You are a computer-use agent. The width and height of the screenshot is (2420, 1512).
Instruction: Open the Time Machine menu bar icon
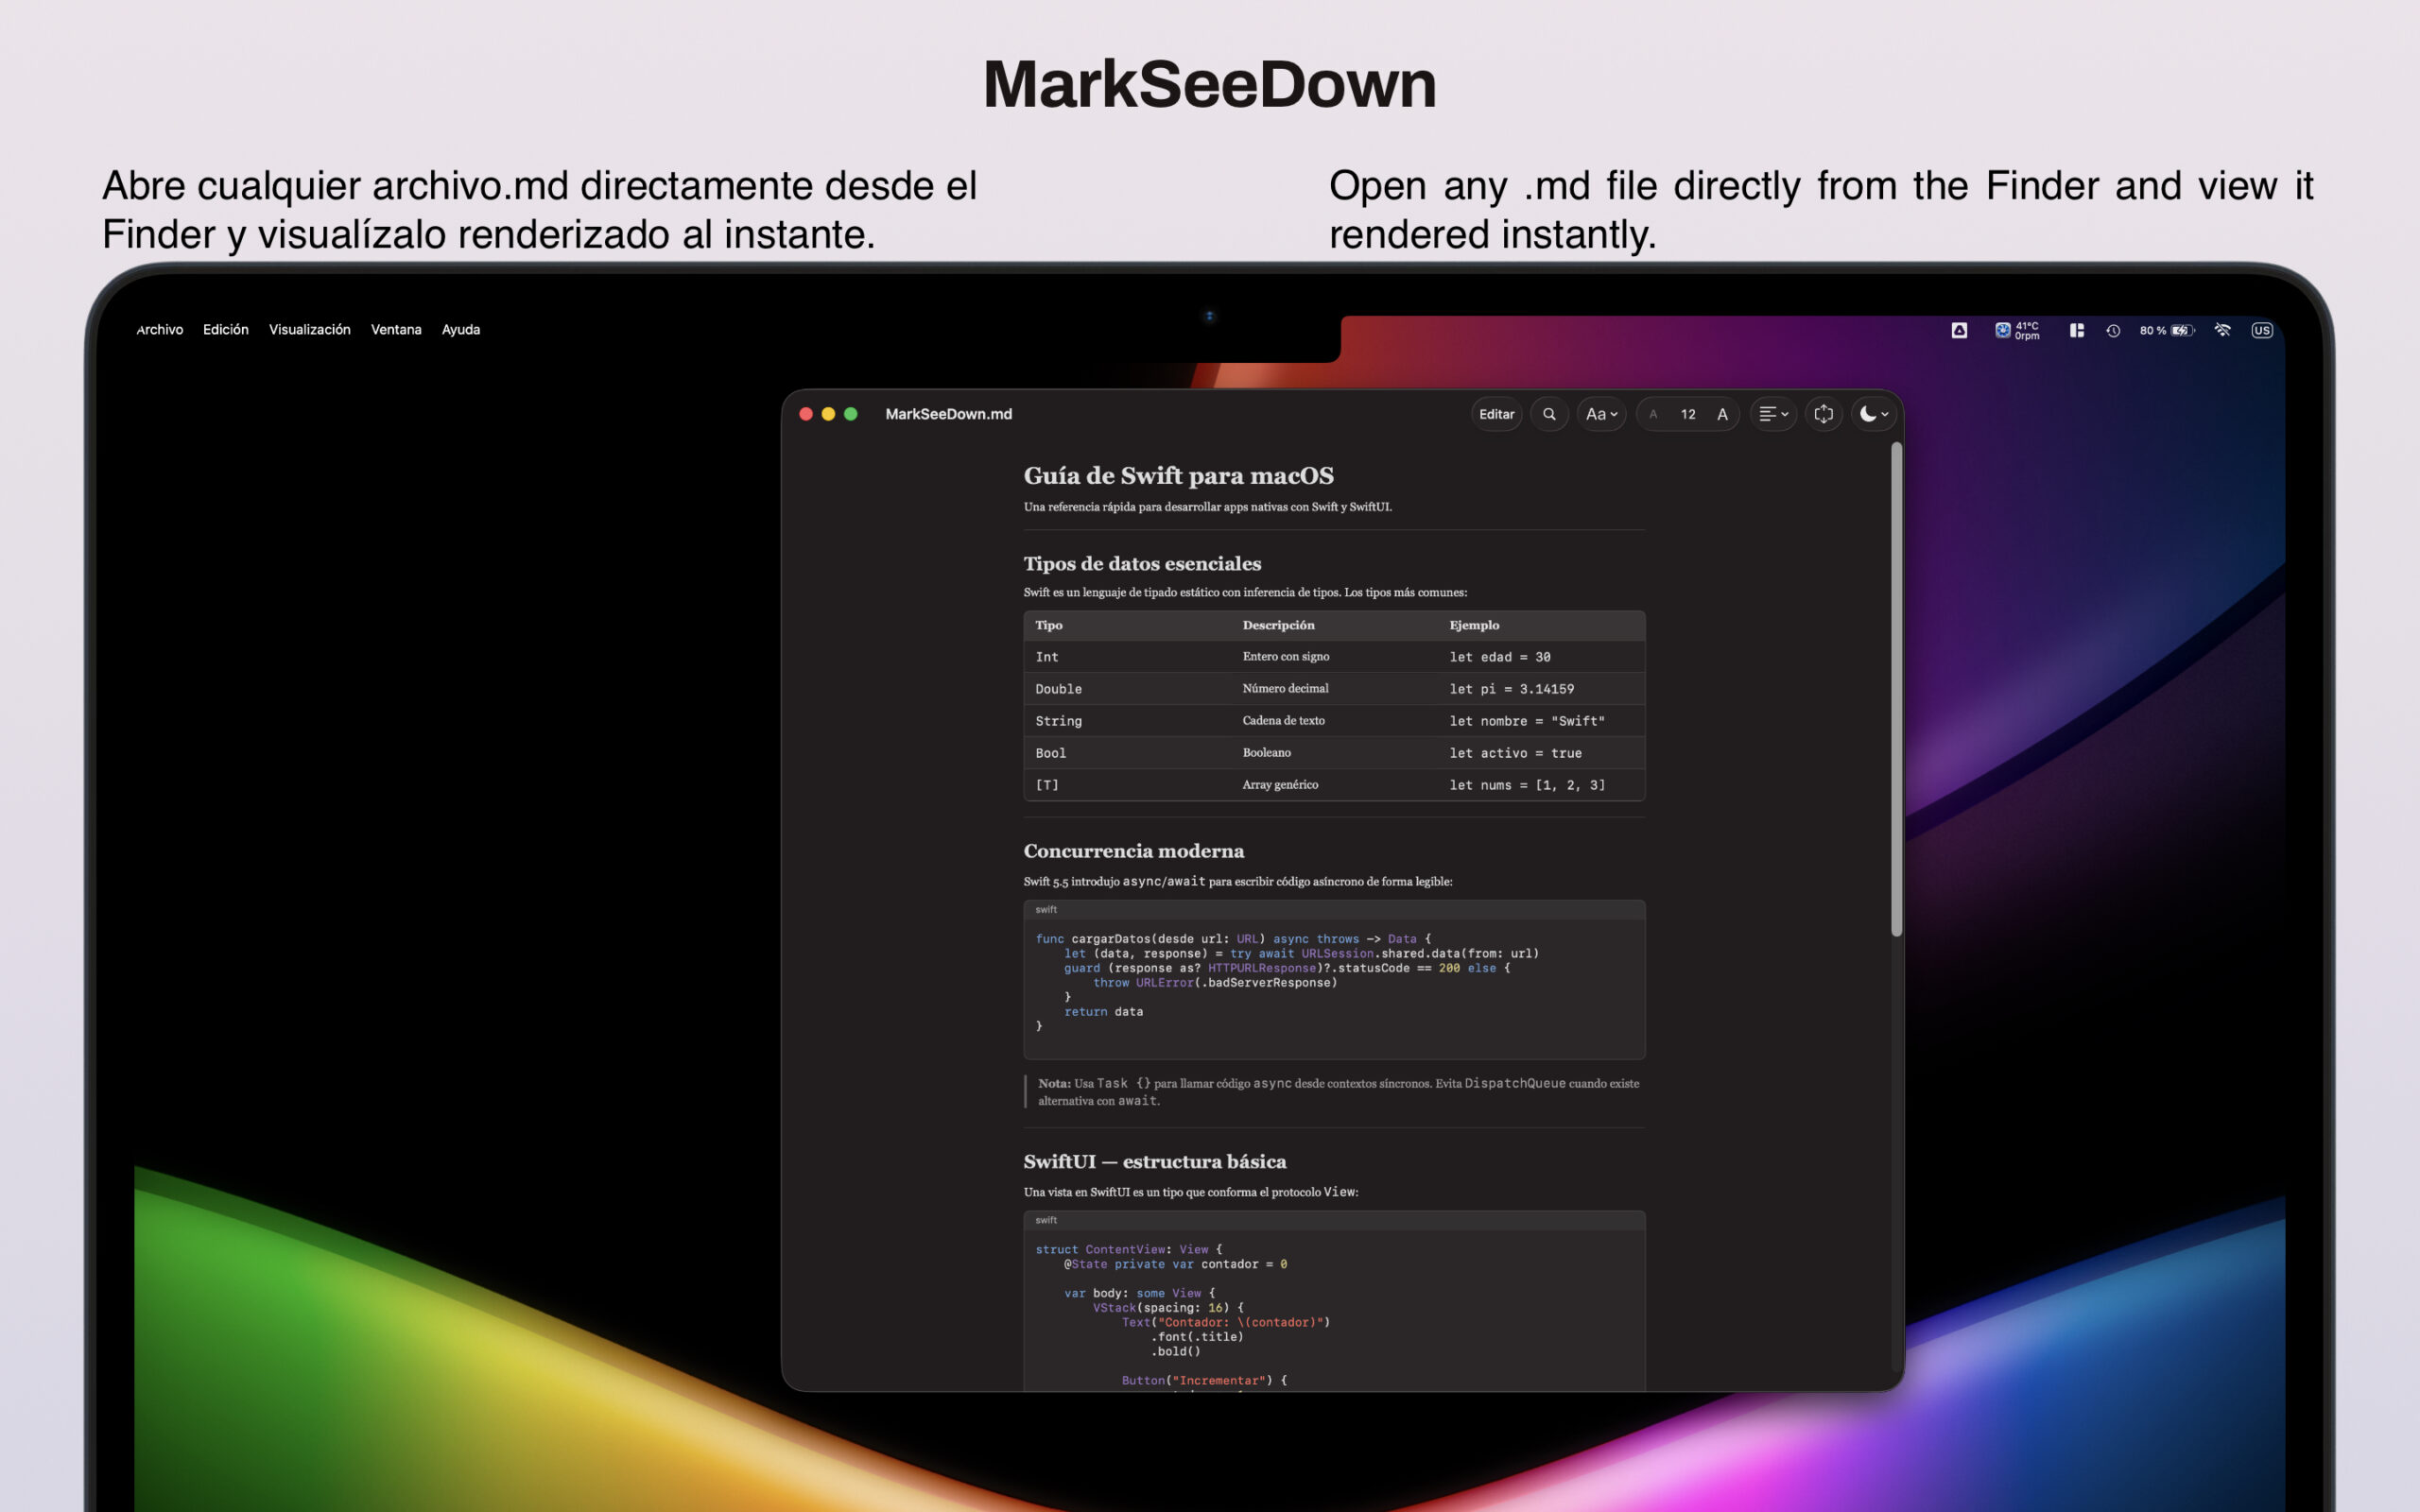(2113, 330)
